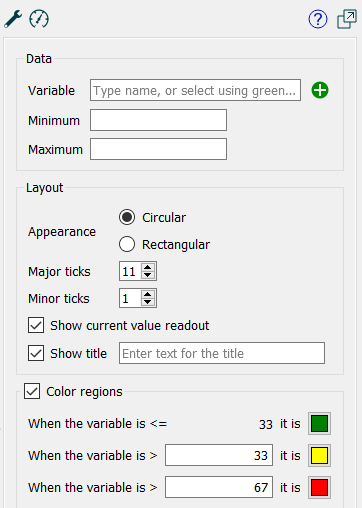Increase Major ticks with up arrow

148,267
